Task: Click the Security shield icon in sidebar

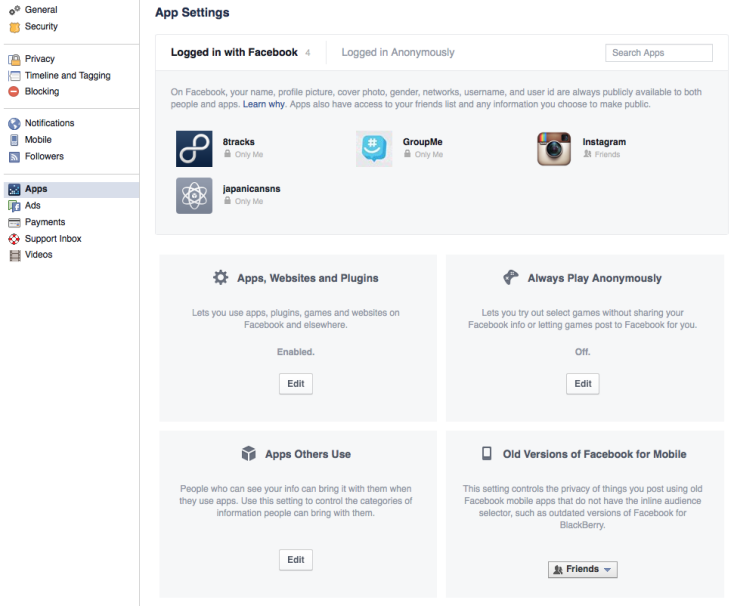Action: tap(14, 26)
